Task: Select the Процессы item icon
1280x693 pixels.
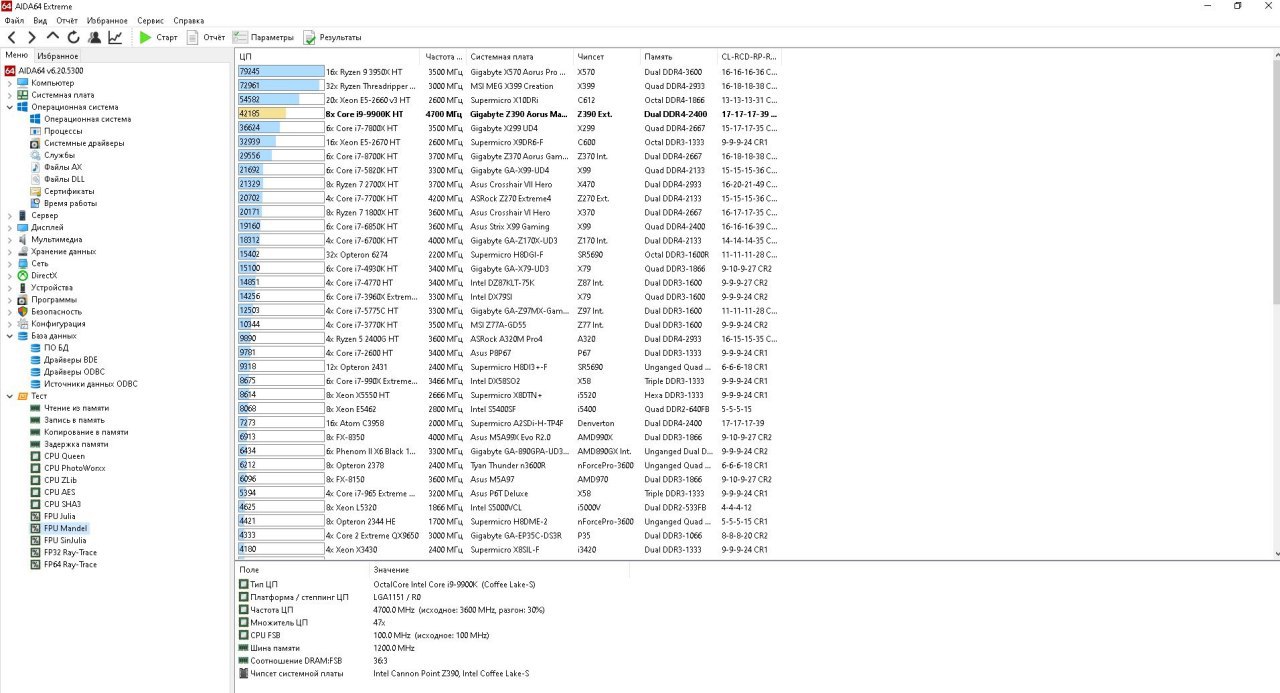Action: [x=35, y=131]
